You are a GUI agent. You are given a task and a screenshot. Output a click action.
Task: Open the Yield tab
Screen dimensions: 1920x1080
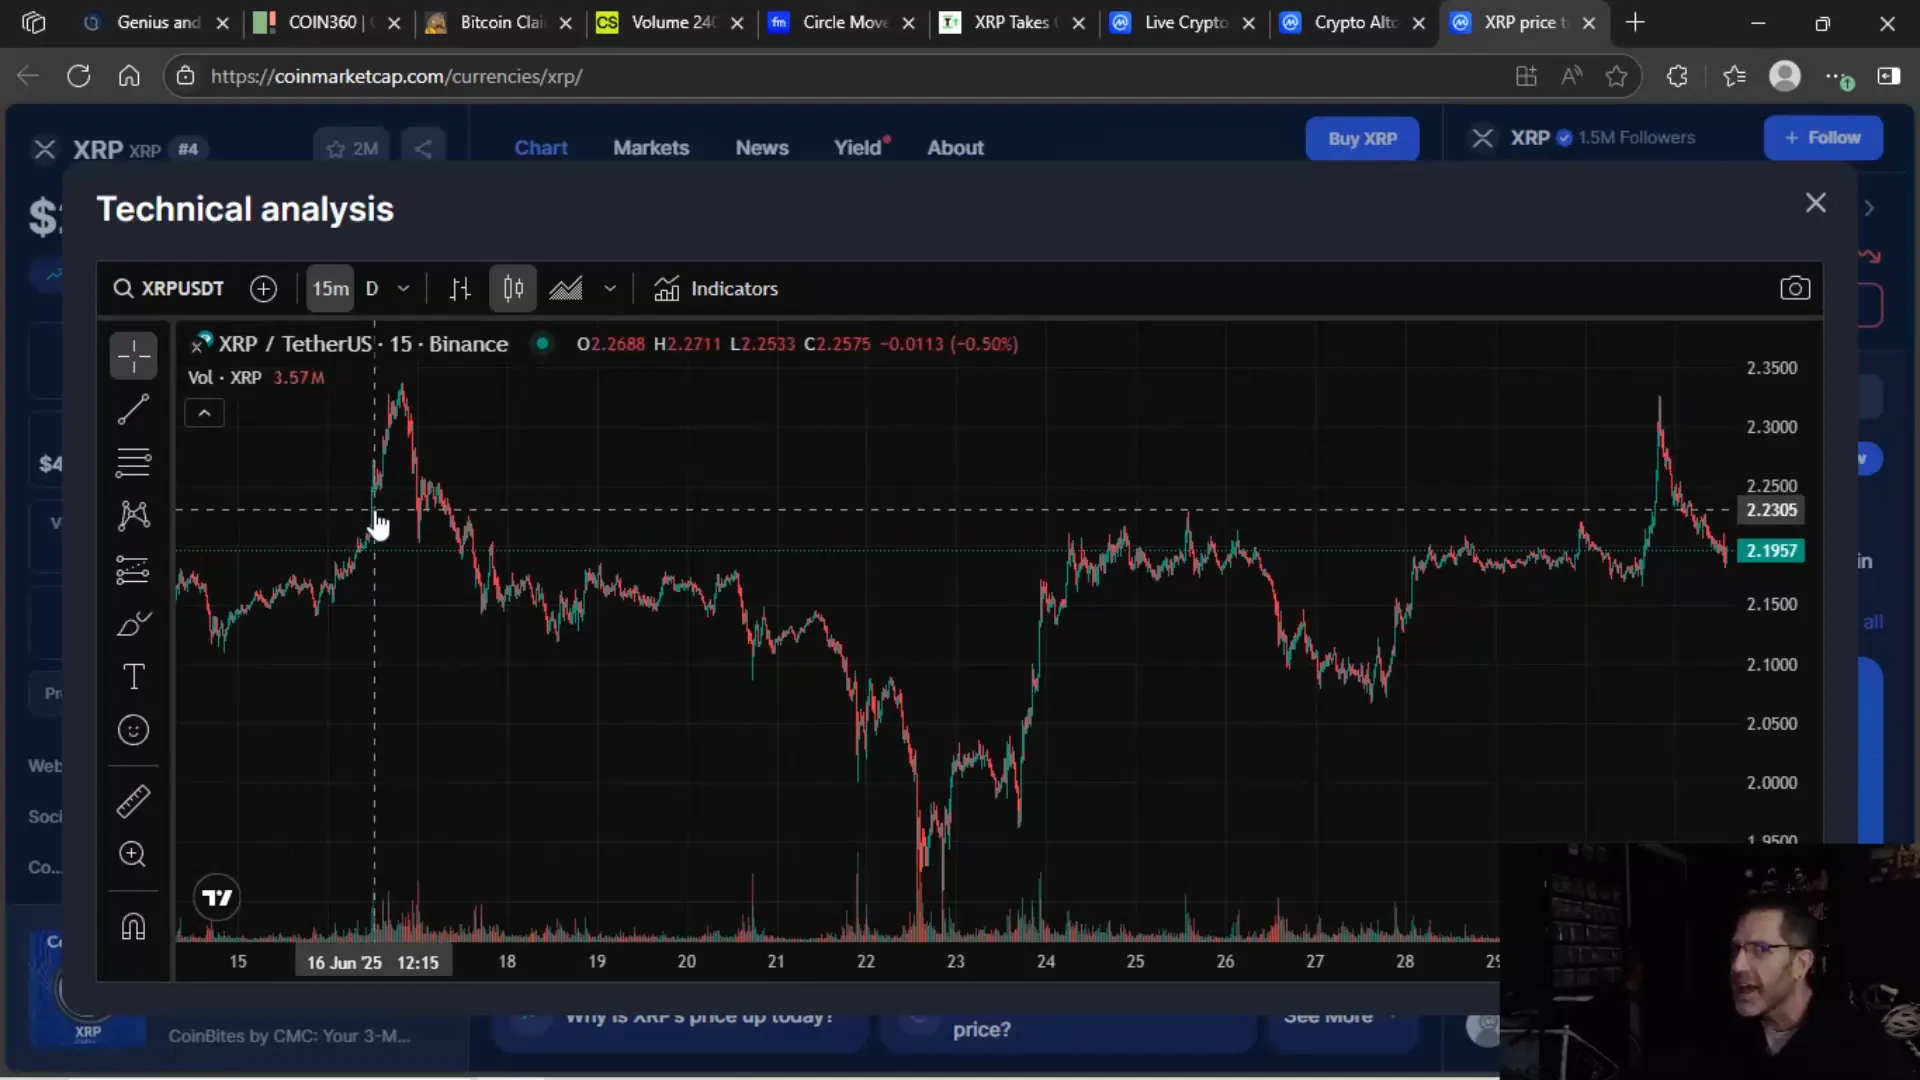[x=861, y=148]
